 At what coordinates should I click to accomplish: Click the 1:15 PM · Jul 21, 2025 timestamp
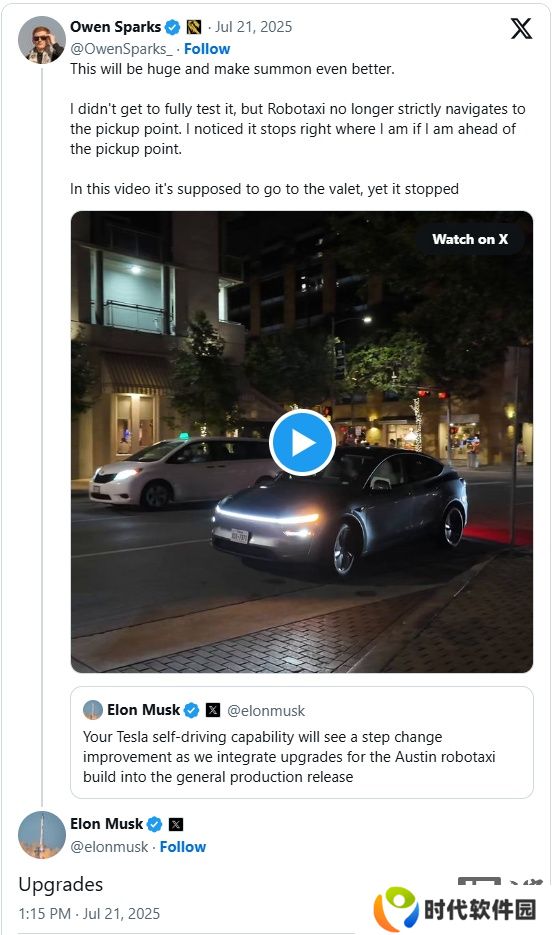click(89, 914)
